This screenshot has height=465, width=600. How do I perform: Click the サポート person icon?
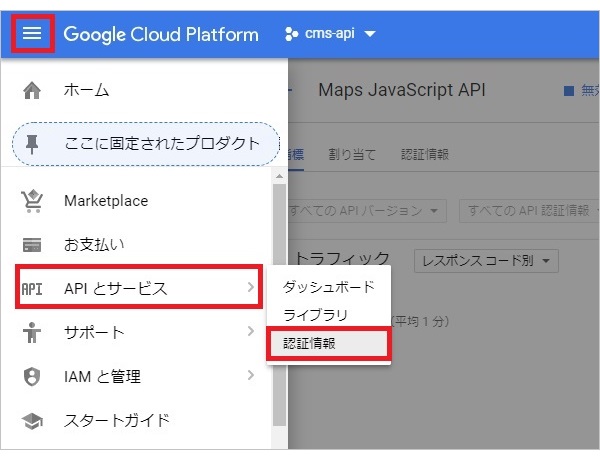click(32, 332)
